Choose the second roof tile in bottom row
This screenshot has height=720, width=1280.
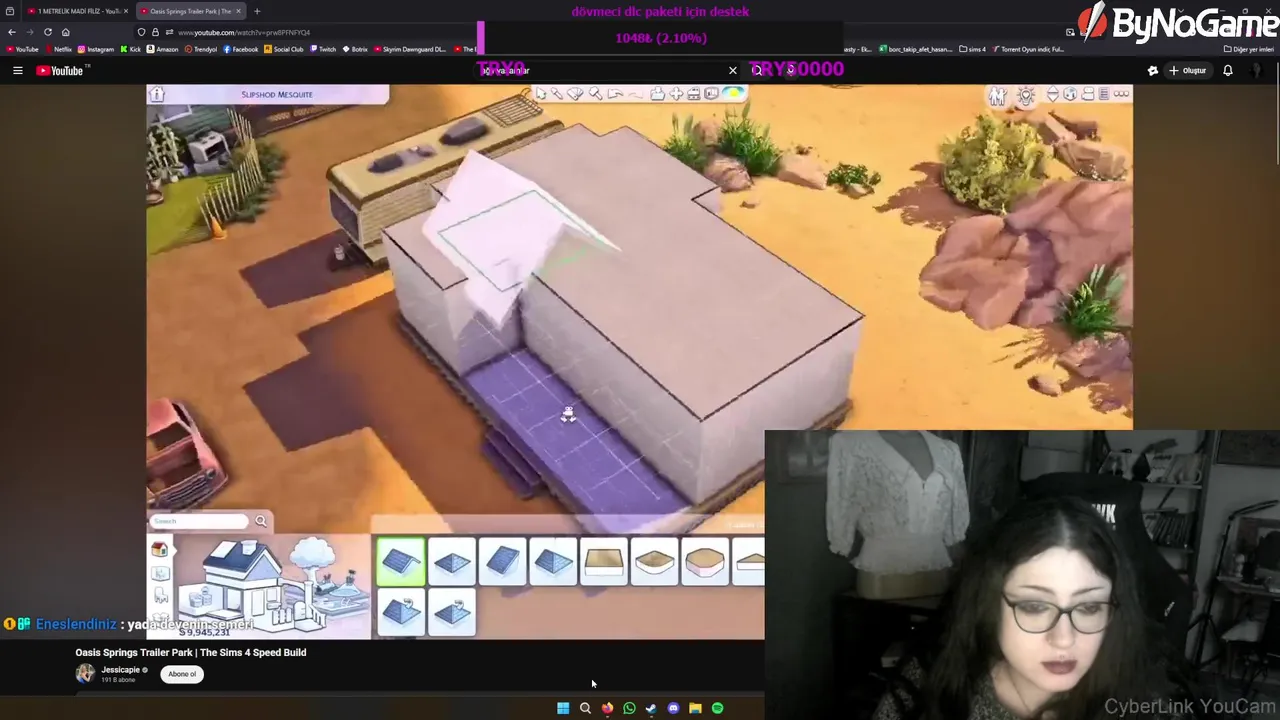[x=452, y=612]
